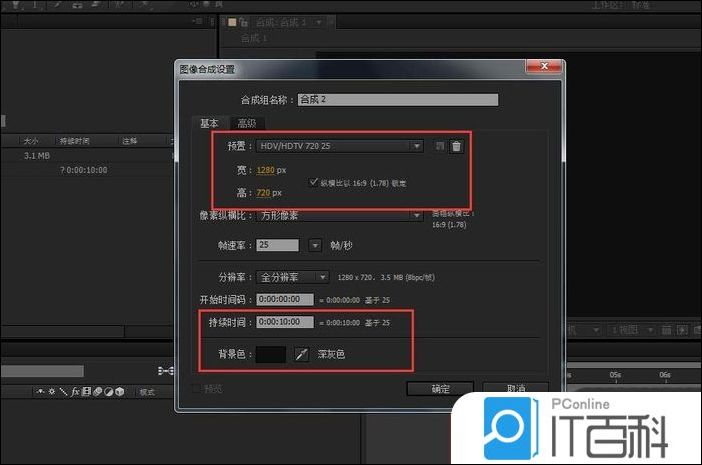Toggle the lock aspect ratio 16:9 checkbox
The width and height of the screenshot is (702, 465).
[x=313, y=182]
